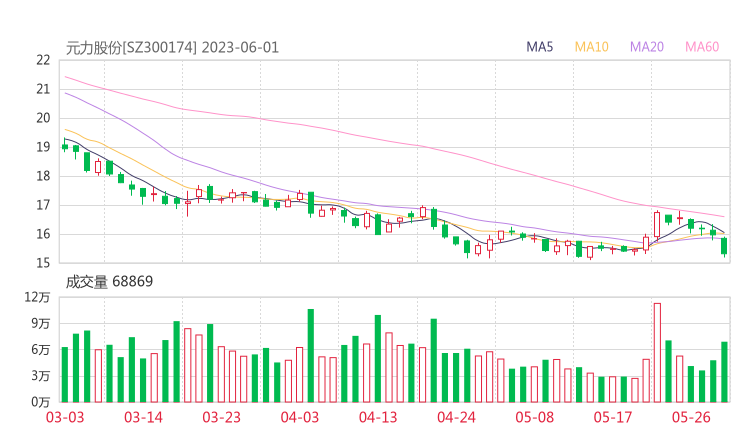
Task: Click the chart title 元力股份[SZ300174] 2023-06-01
Action: tap(172, 48)
